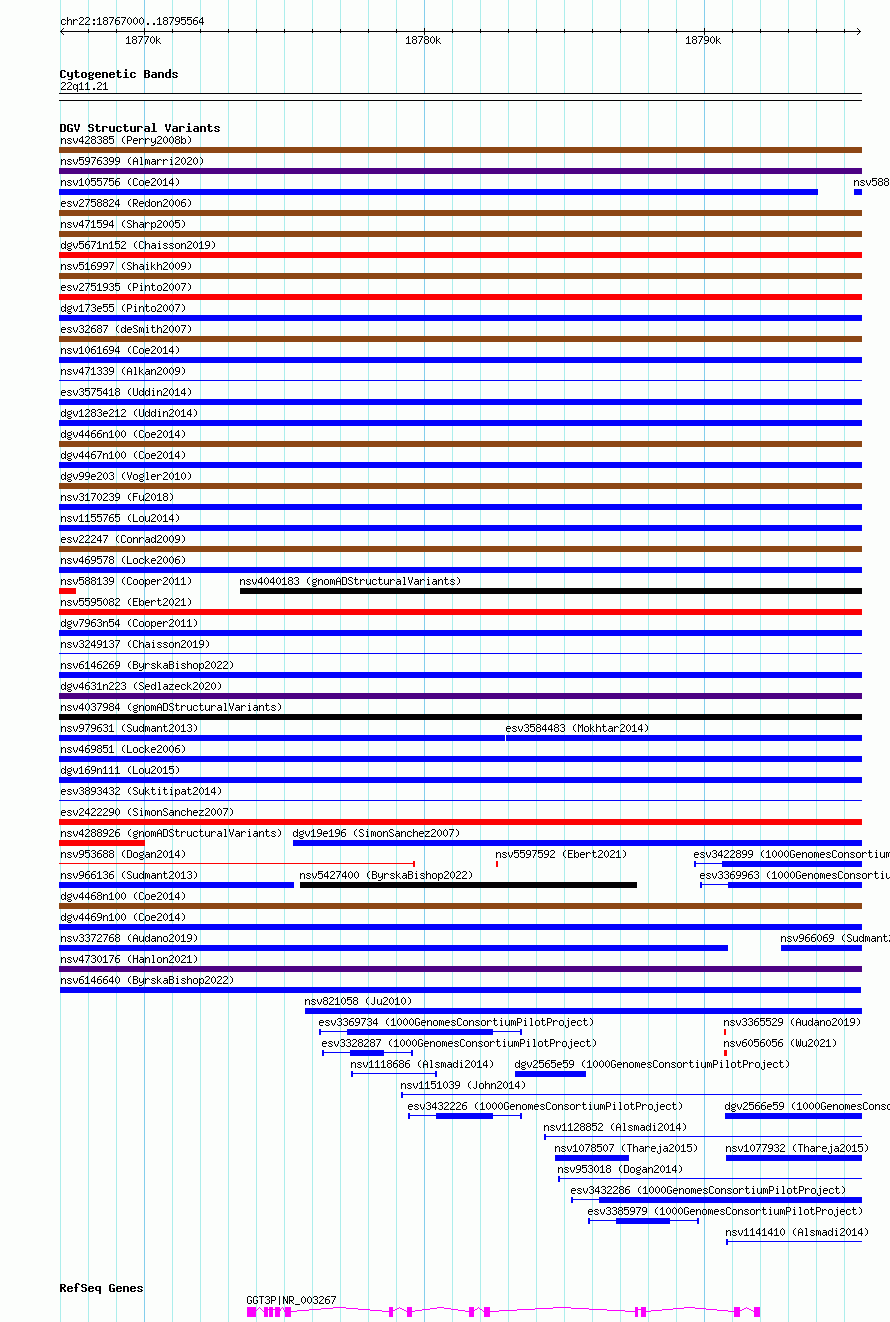Select esv2422290 (SimonSanchez2007) label
This screenshot has width=890, height=1322.
[147, 812]
